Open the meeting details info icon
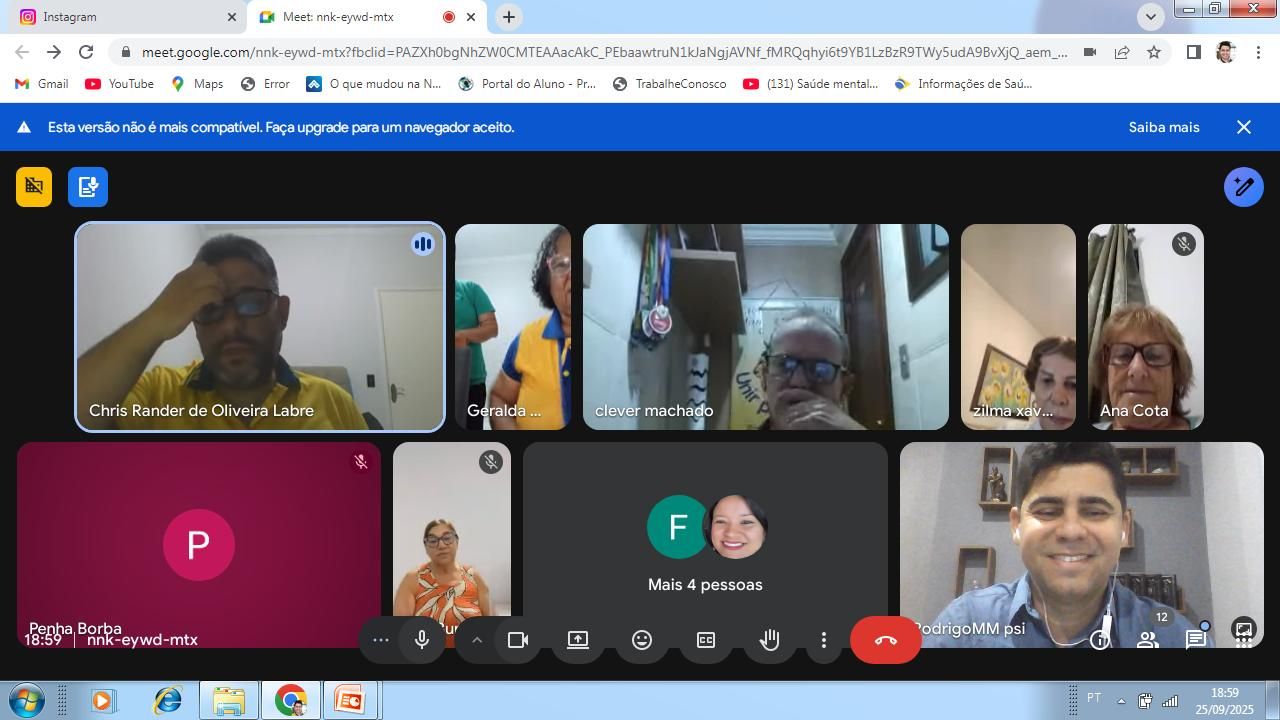The width and height of the screenshot is (1280, 720). tap(1100, 639)
